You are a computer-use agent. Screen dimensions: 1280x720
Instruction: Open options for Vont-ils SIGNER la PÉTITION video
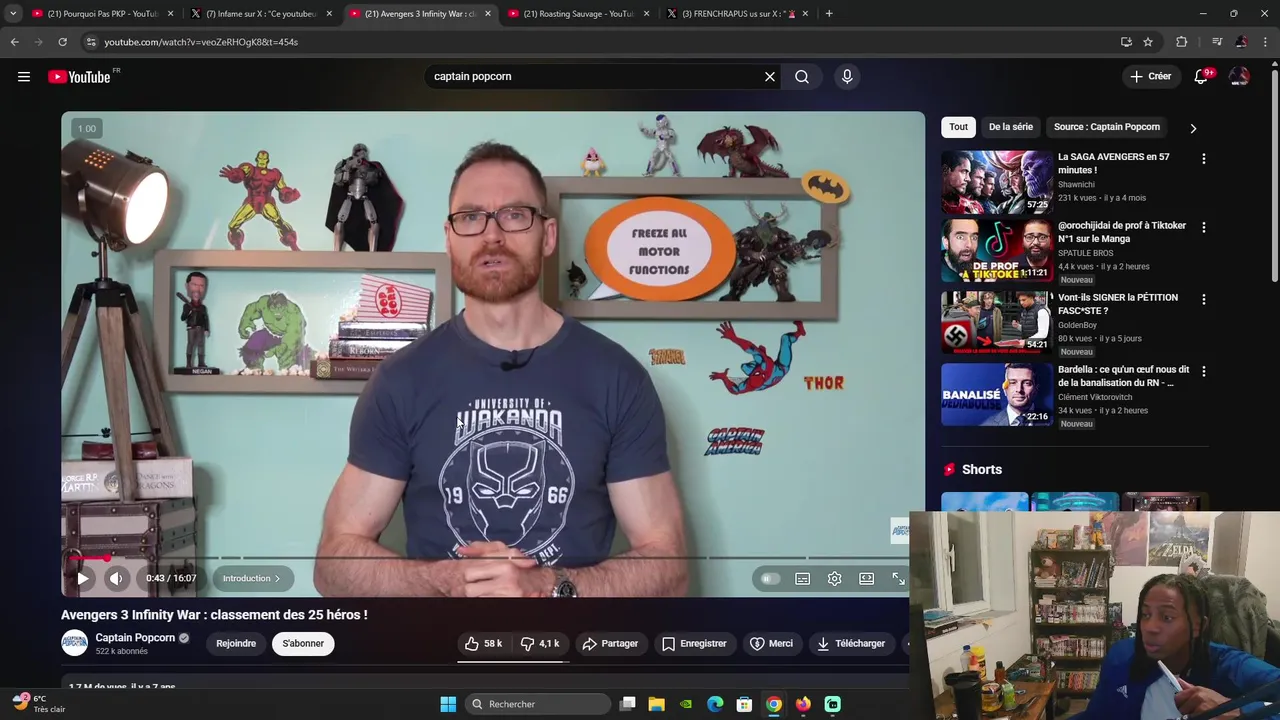tap(1203, 299)
